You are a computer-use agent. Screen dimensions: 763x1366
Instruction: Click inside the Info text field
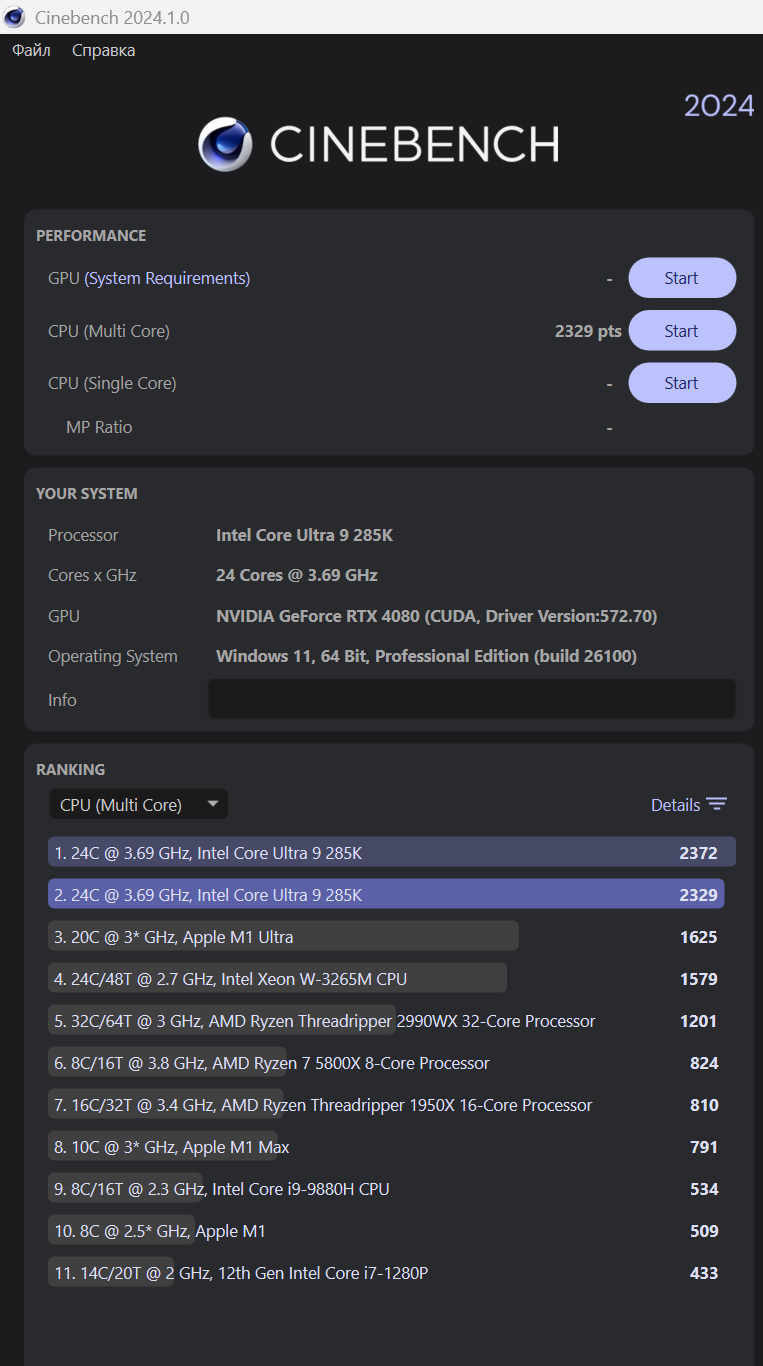[x=471, y=699]
